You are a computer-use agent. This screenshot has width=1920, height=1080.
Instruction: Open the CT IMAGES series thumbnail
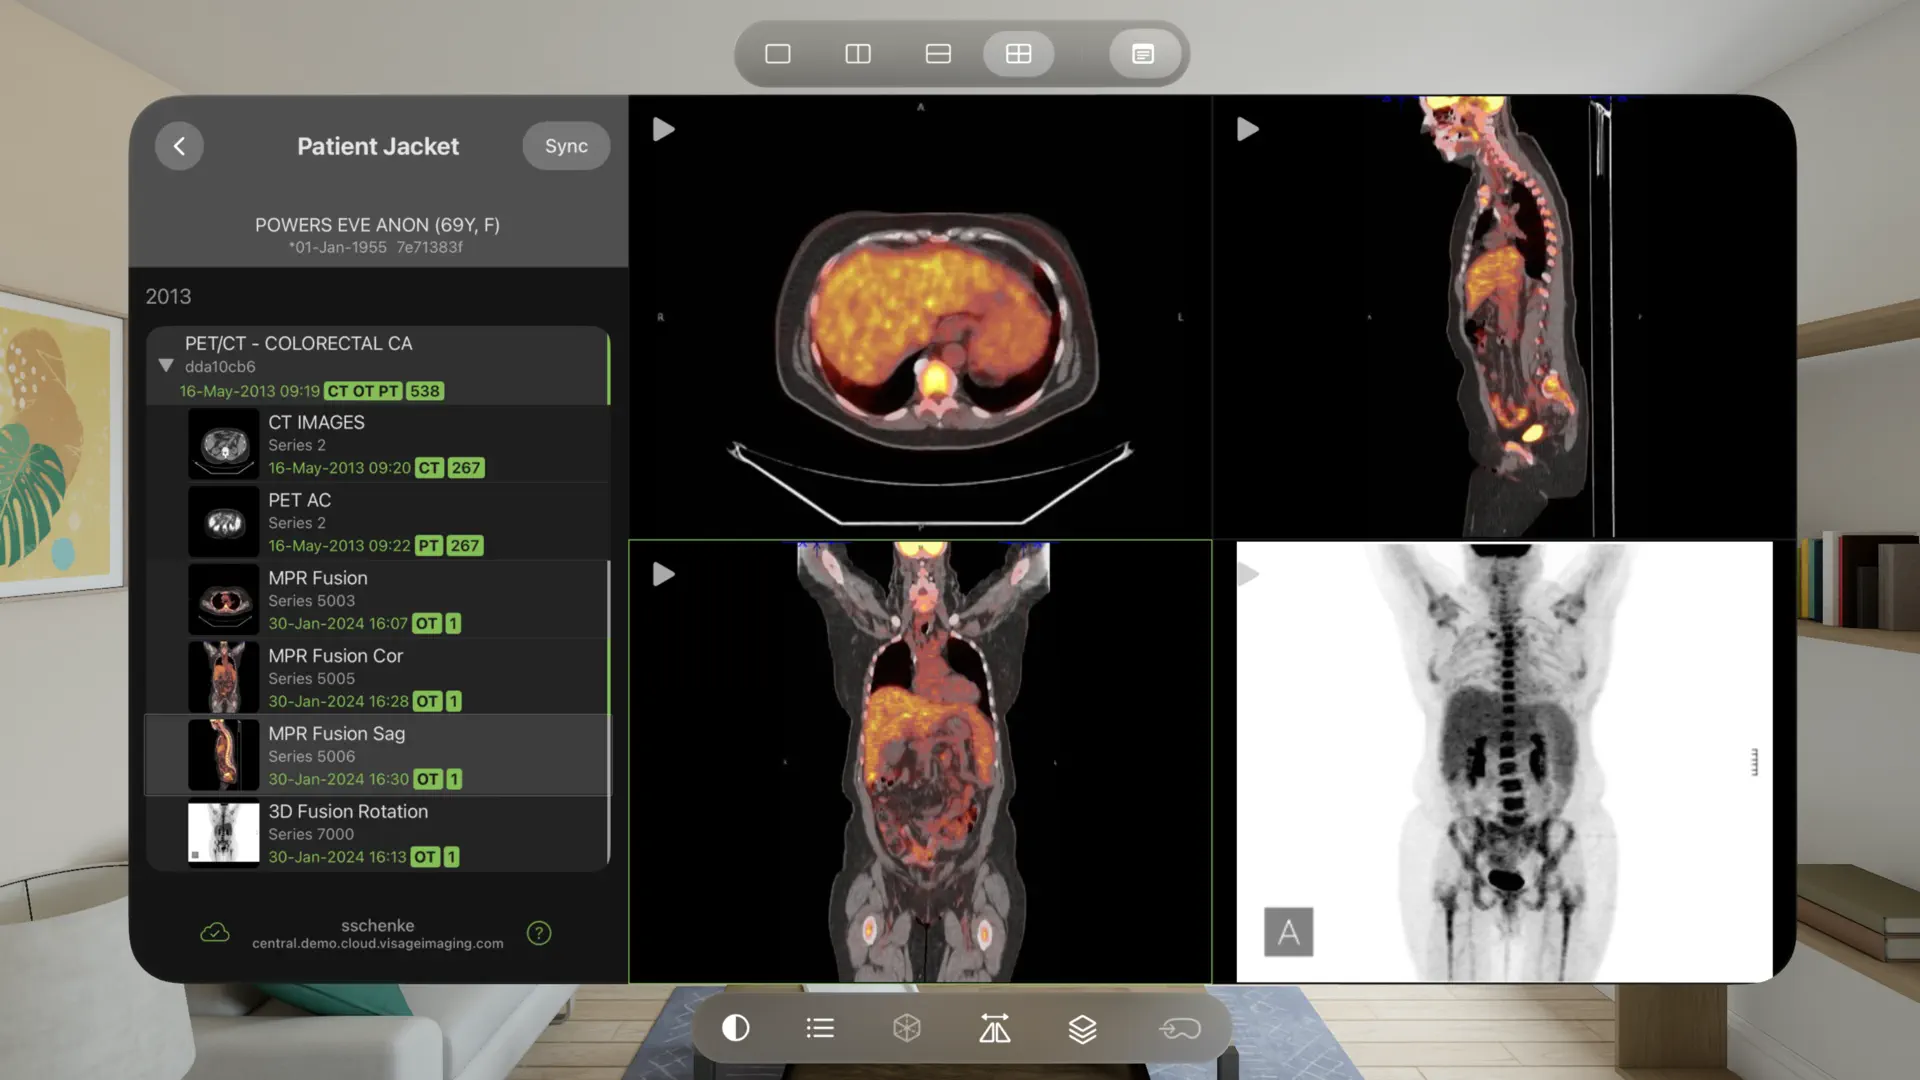tap(222, 444)
